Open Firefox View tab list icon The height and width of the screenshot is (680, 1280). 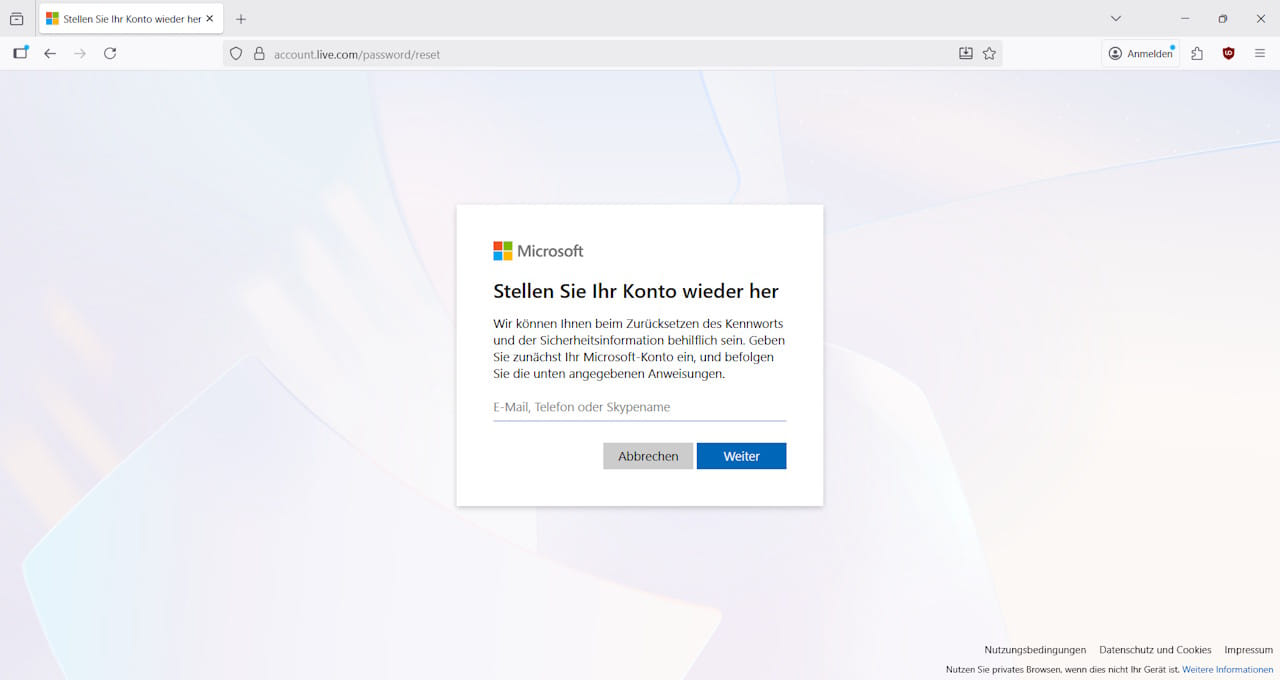click(x=17, y=19)
